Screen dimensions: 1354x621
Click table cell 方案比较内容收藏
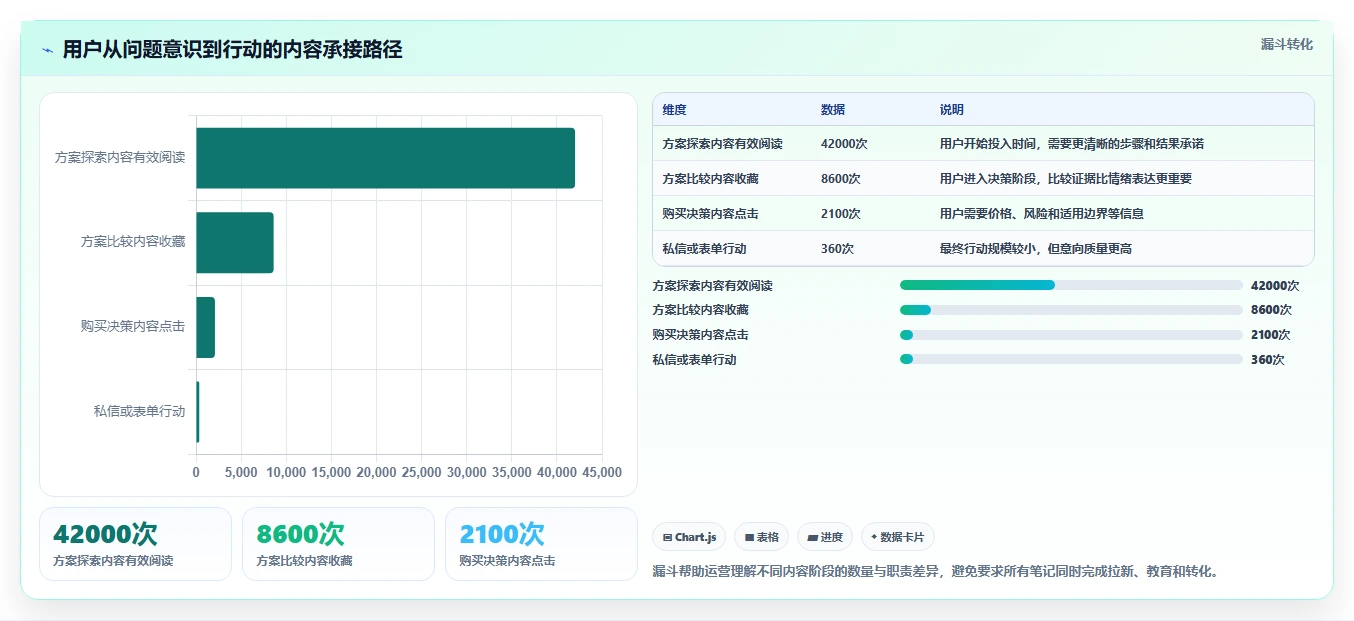tap(710, 179)
